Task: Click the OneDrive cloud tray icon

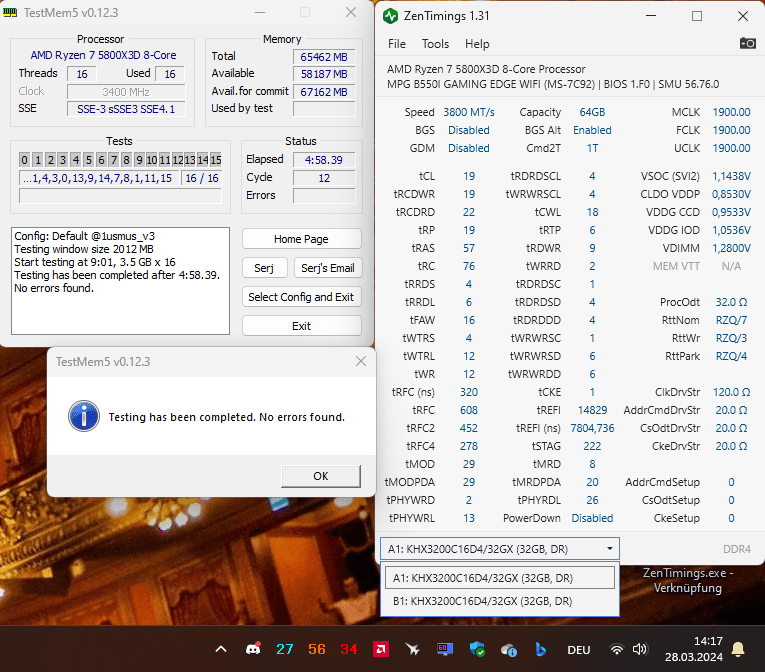Action: (x=509, y=650)
